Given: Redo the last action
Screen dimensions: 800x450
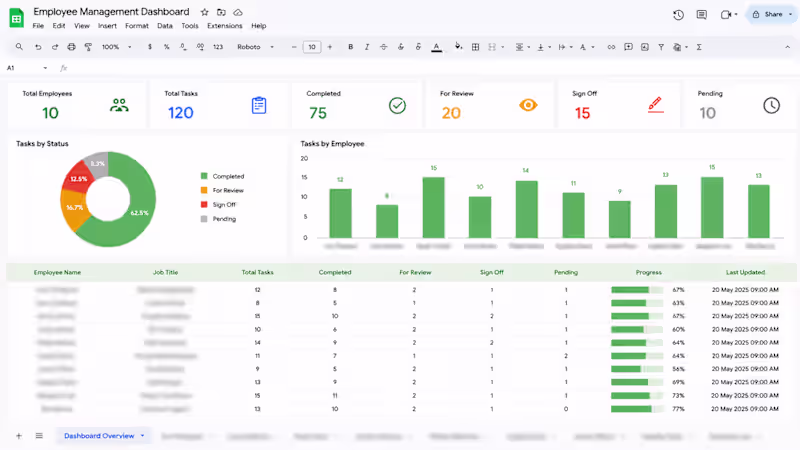Looking at the screenshot, I should [x=55, y=47].
